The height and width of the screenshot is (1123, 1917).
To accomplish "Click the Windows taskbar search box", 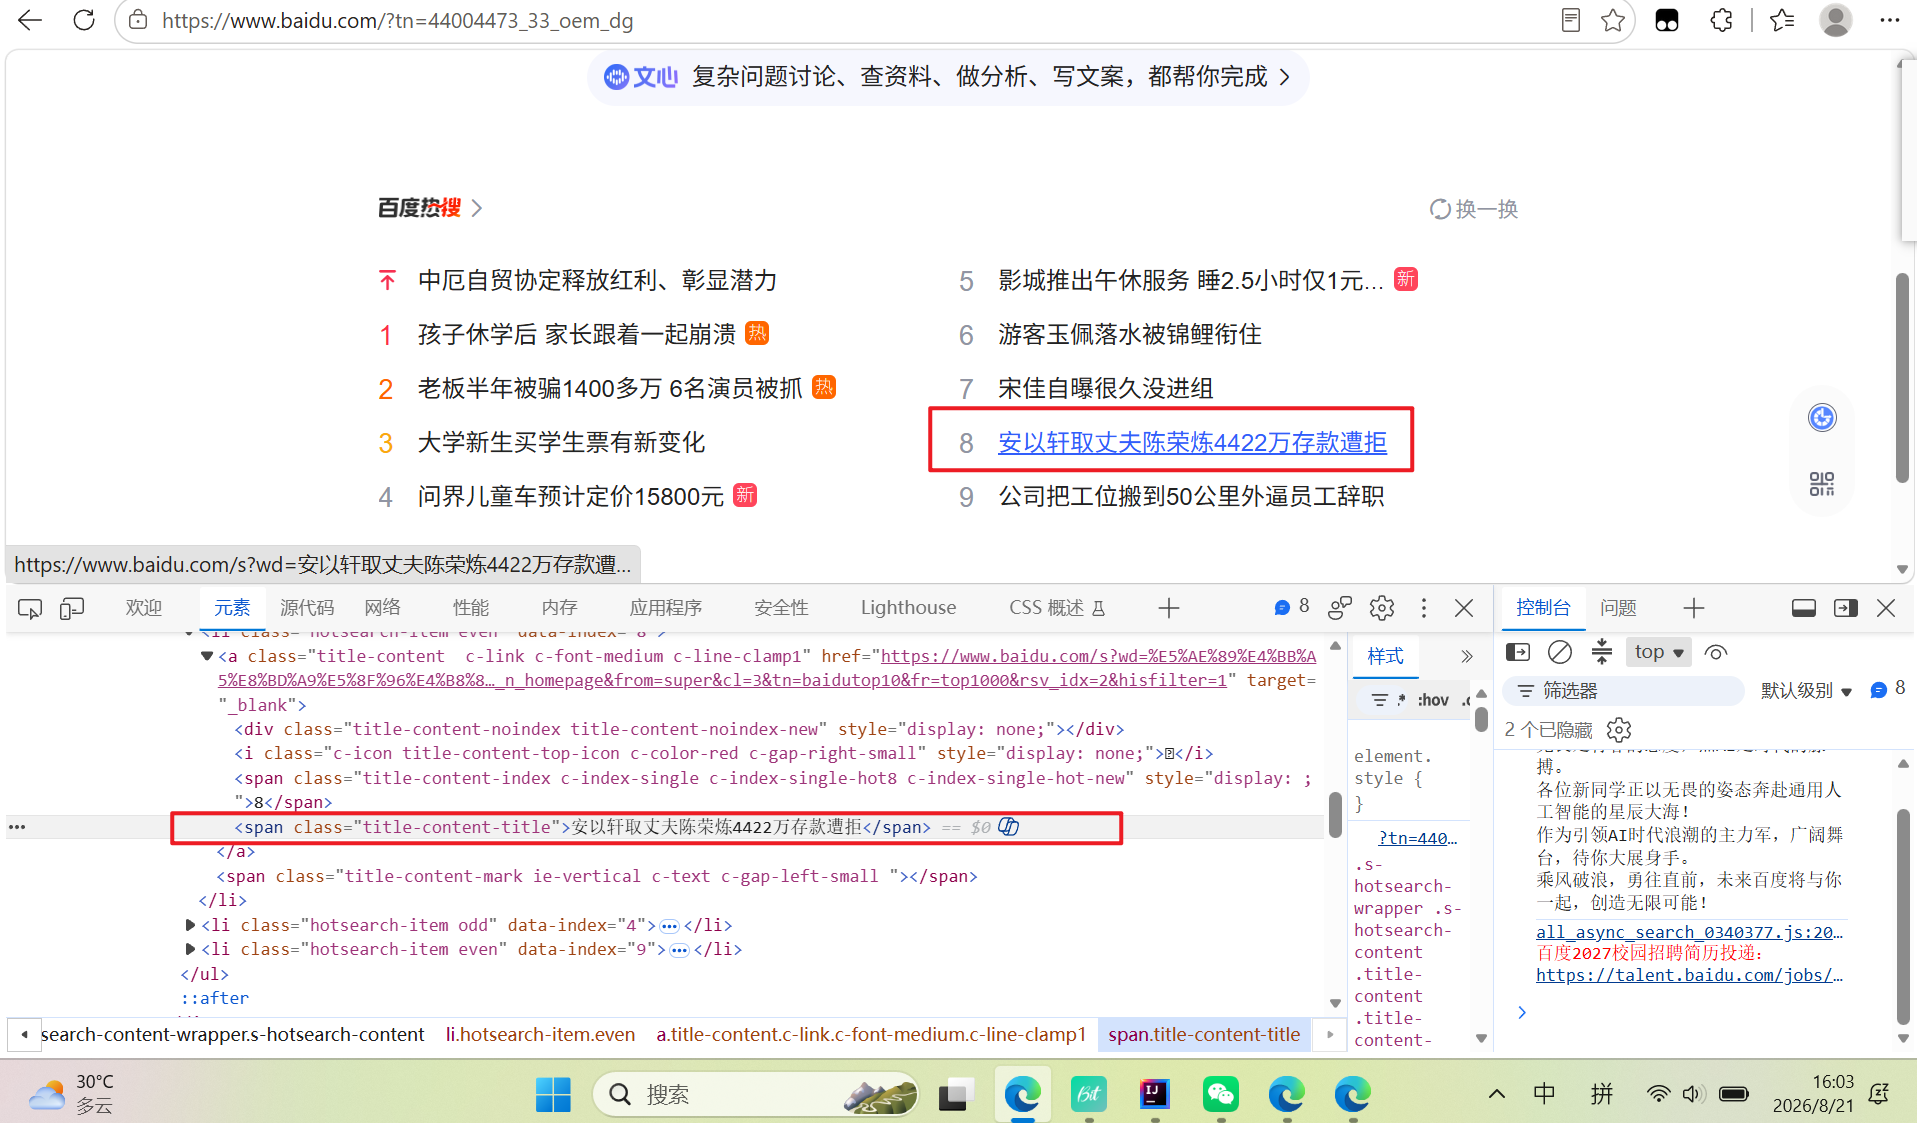I will 755,1094.
